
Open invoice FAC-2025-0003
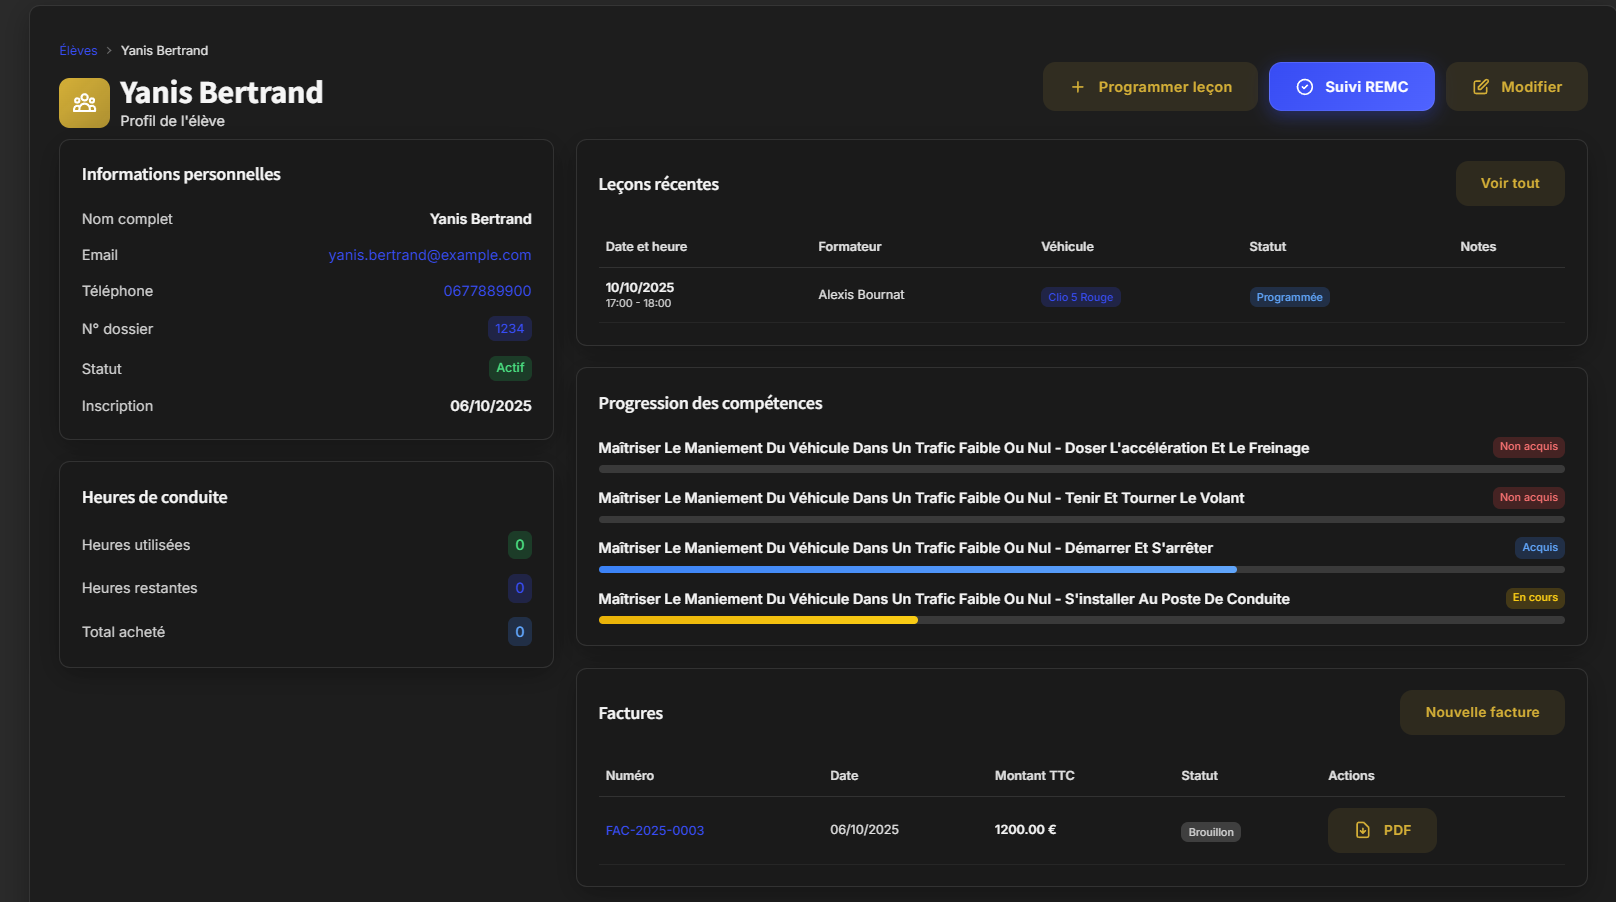pos(654,830)
